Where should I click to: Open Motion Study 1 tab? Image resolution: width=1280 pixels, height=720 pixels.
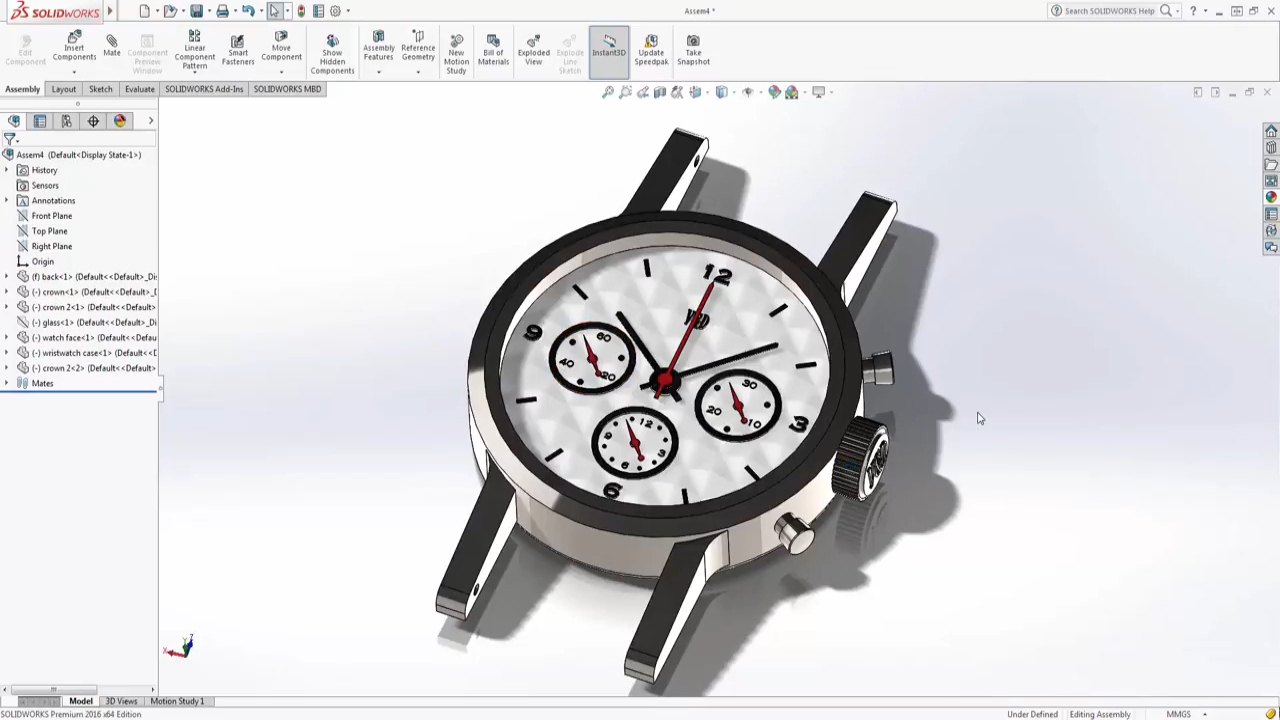[177, 701]
